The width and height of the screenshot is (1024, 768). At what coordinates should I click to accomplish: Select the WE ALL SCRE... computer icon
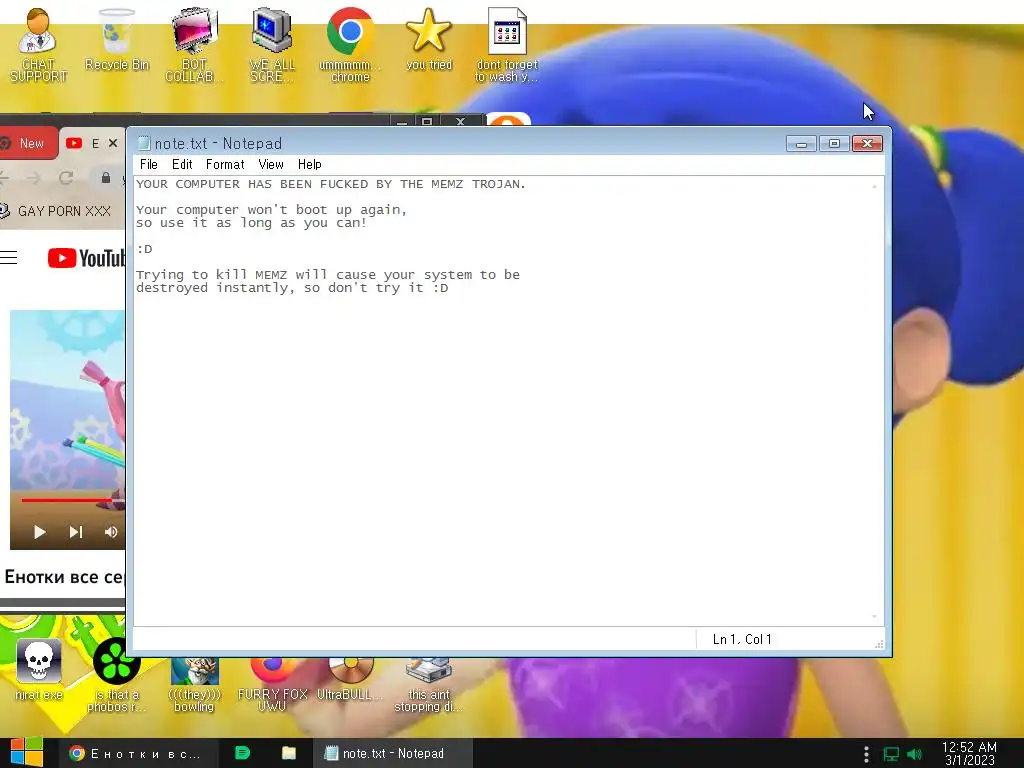click(272, 44)
